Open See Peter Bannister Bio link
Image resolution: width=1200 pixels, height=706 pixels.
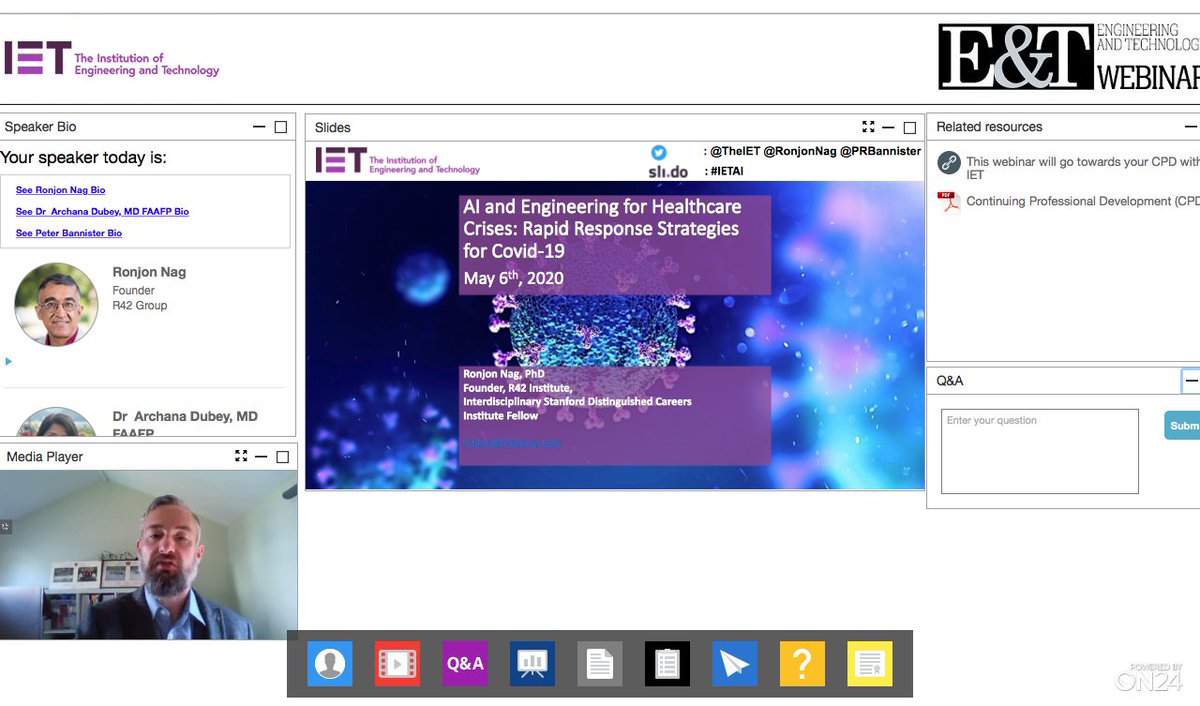coord(69,233)
